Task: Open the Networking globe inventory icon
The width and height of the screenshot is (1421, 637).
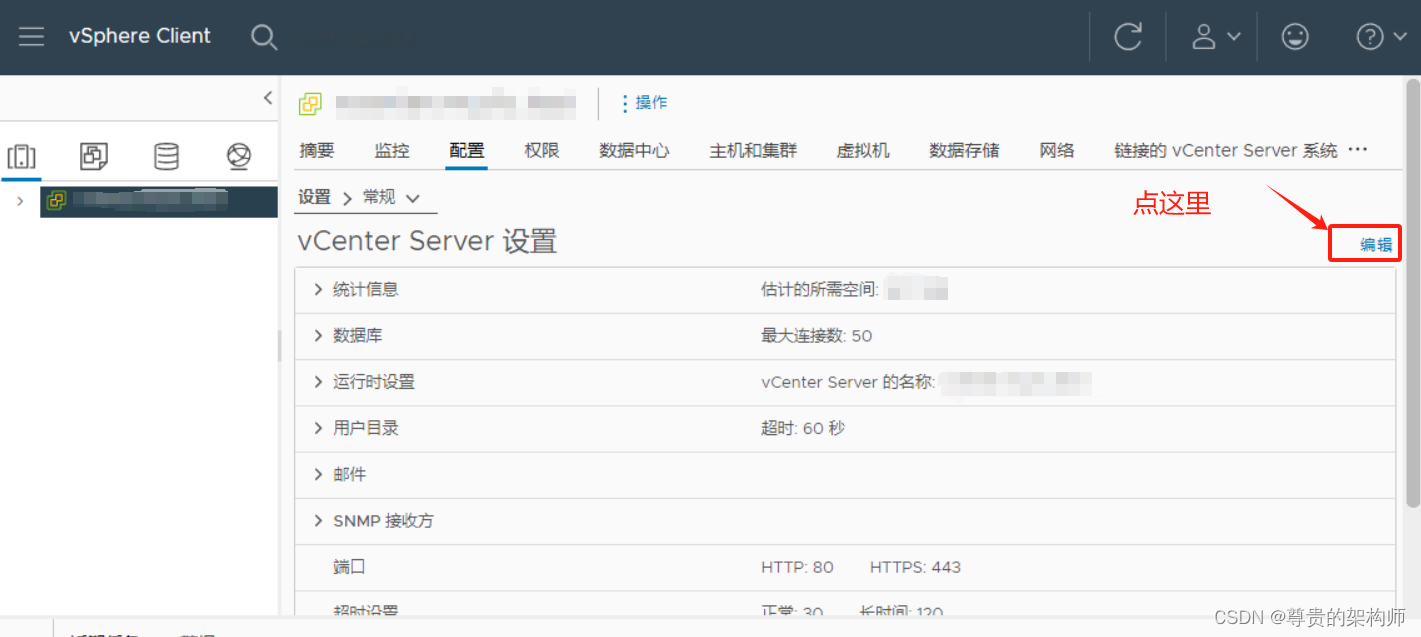Action: coord(237,156)
